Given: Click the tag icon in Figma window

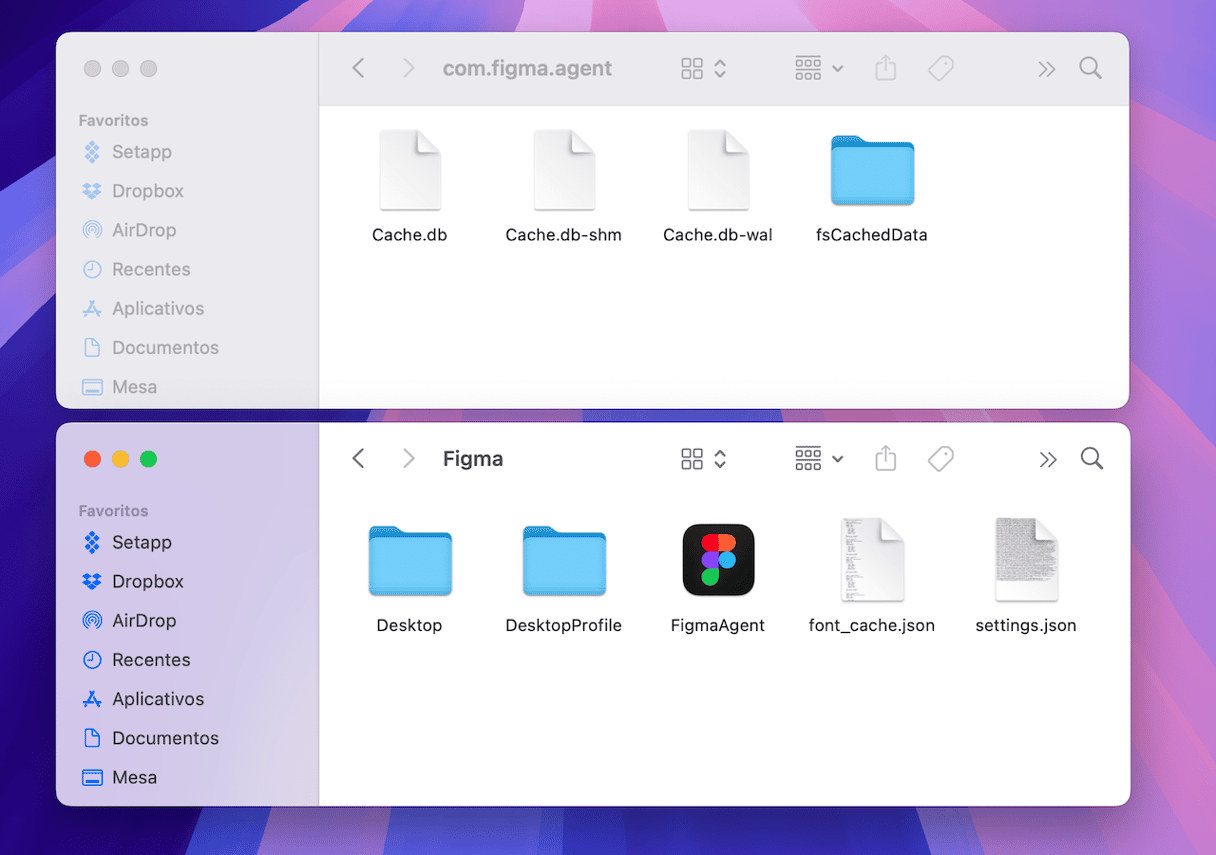Looking at the screenshot, I should coord(940,459).
